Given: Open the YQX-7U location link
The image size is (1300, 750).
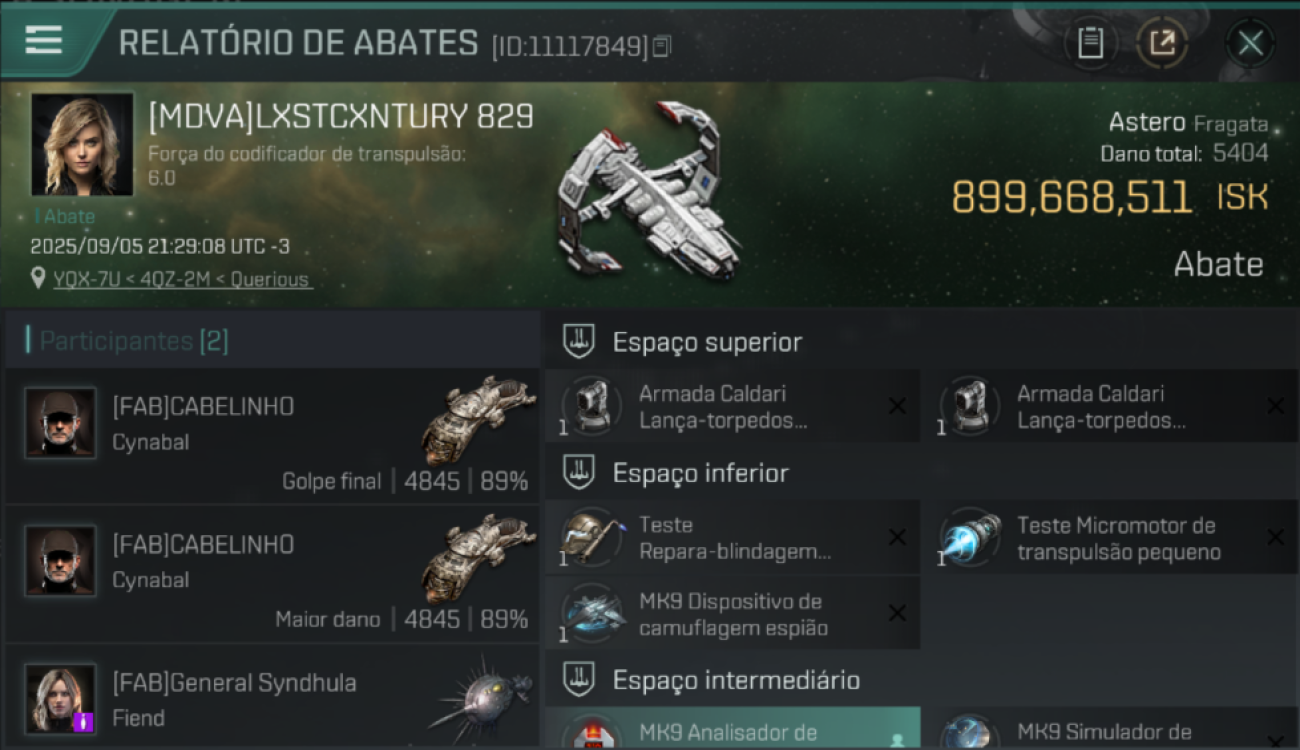Looking at the screenshot, I should pyautogui.click(x=182, y=279).
